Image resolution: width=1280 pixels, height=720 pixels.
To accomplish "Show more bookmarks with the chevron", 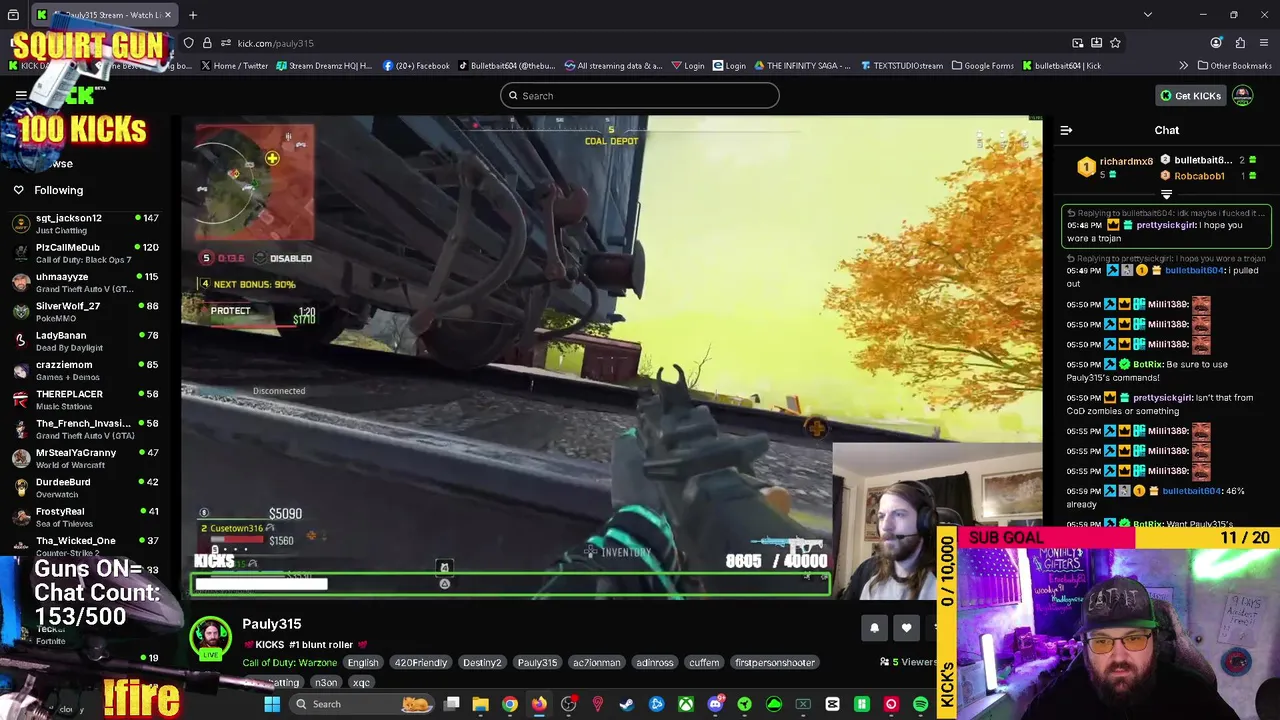I will 1183,66.
